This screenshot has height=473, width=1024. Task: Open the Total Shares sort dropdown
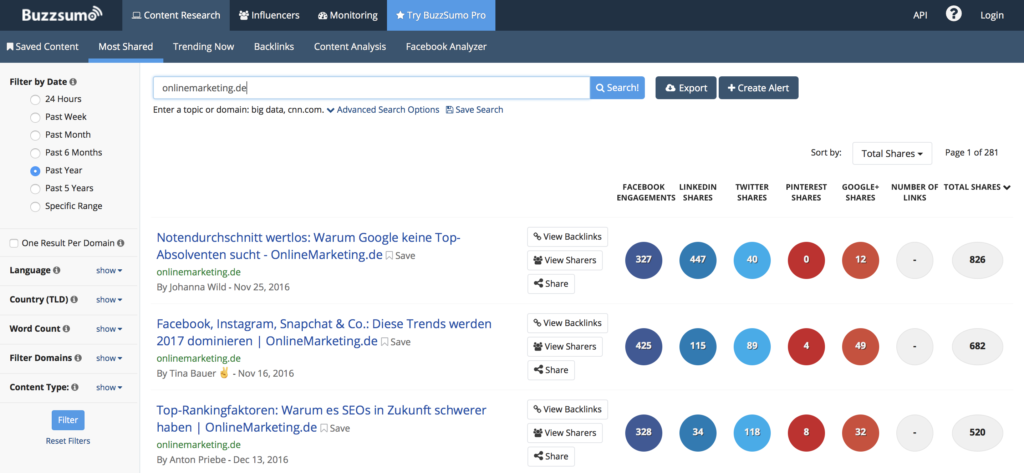click(x=892, y=154)
